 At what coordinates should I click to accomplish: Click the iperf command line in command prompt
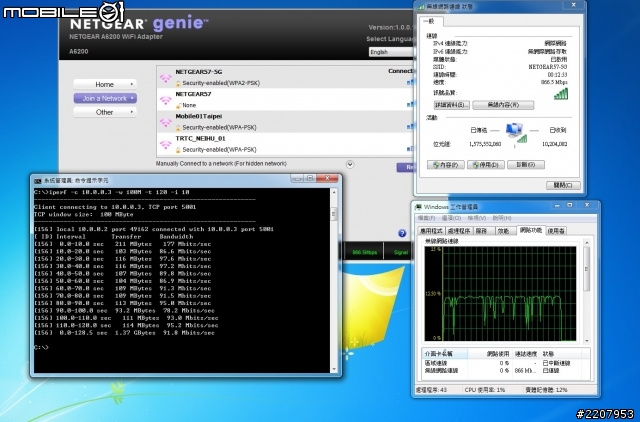111,192
